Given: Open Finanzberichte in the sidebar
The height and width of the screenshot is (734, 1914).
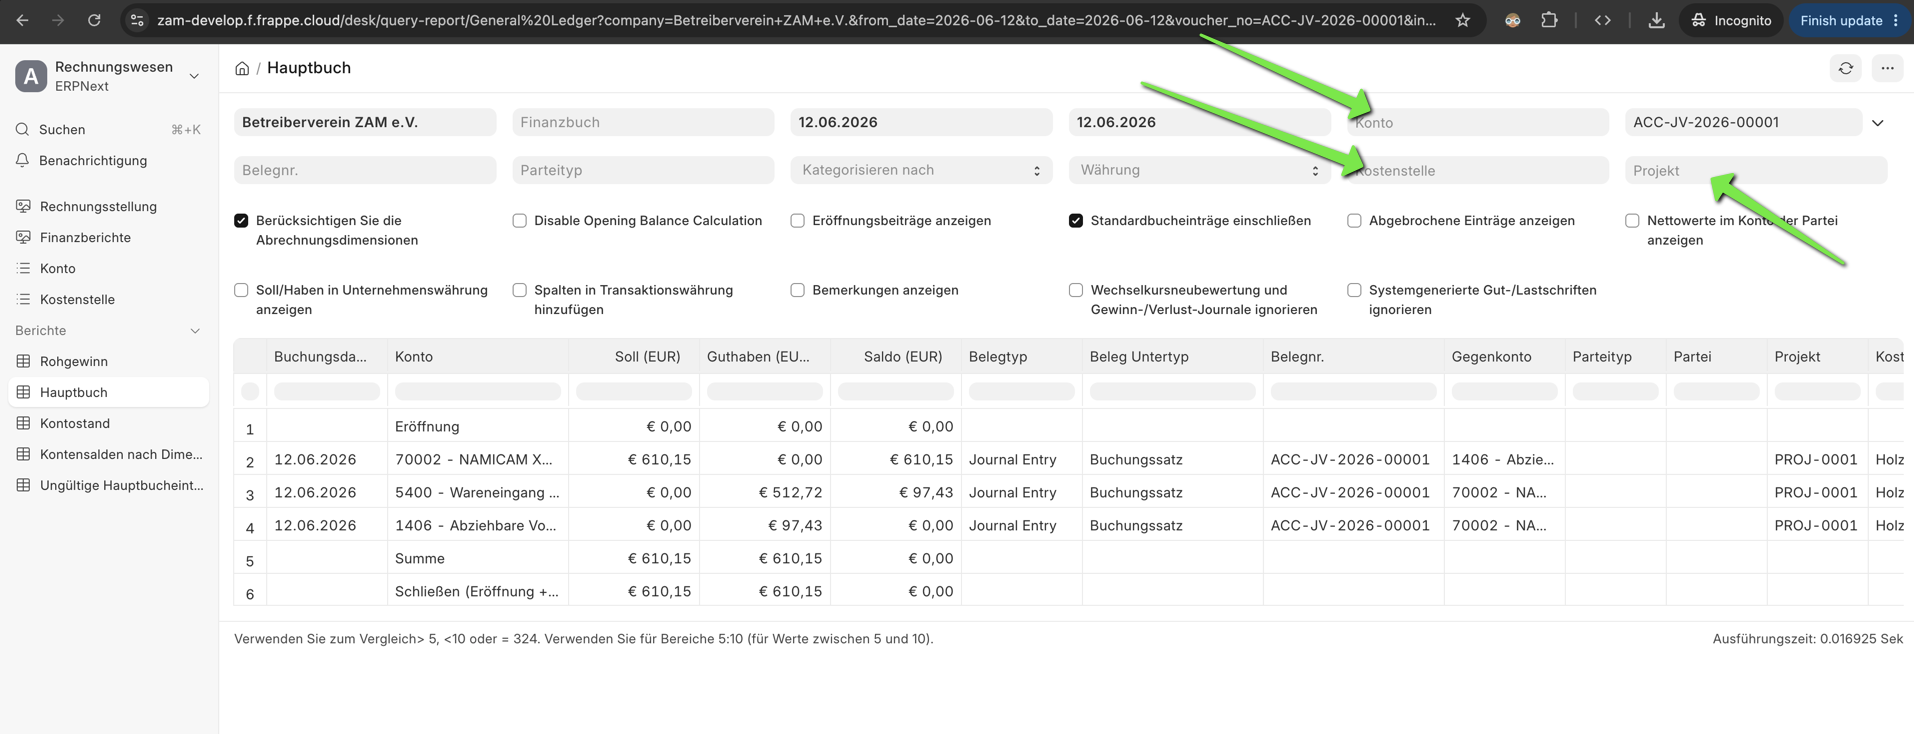Looking at the screenshot, I should tap(108, 237).
